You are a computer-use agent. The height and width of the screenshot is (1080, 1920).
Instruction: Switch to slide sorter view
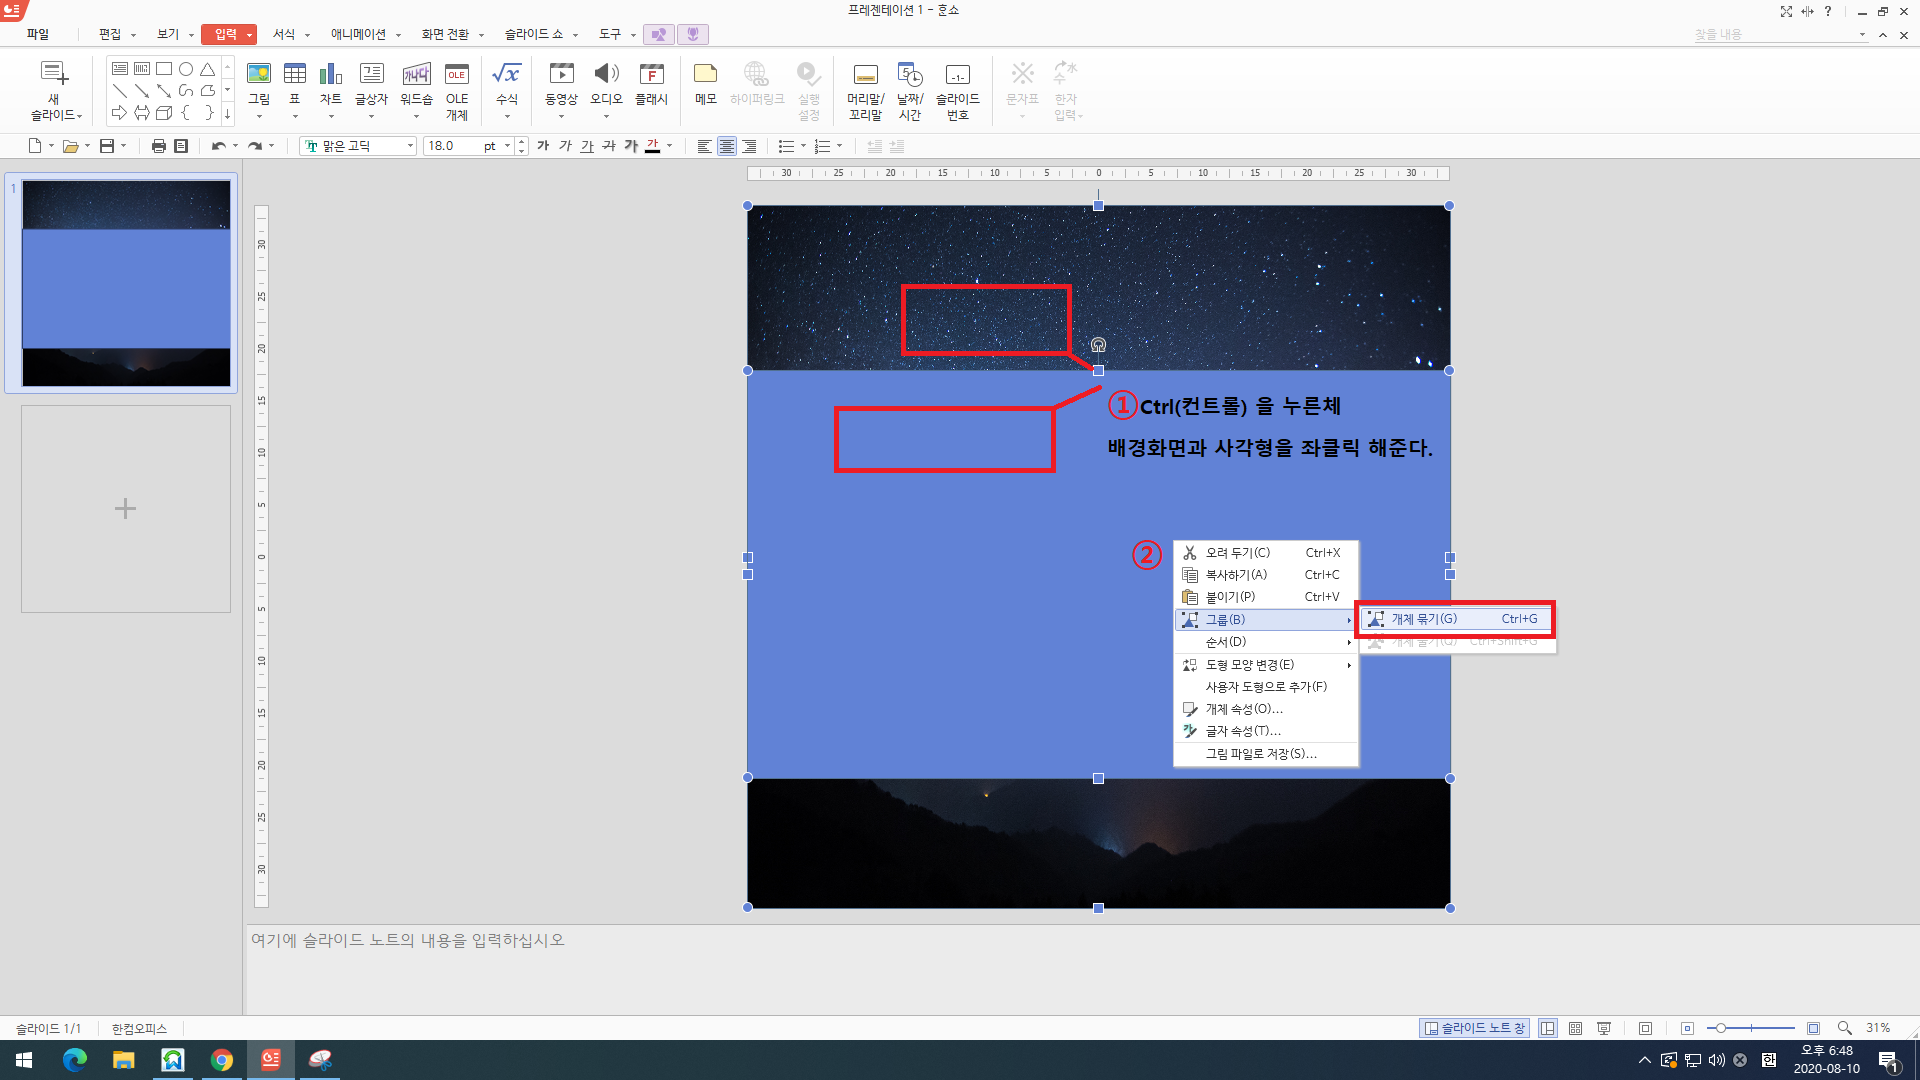coord(1575,1028)
